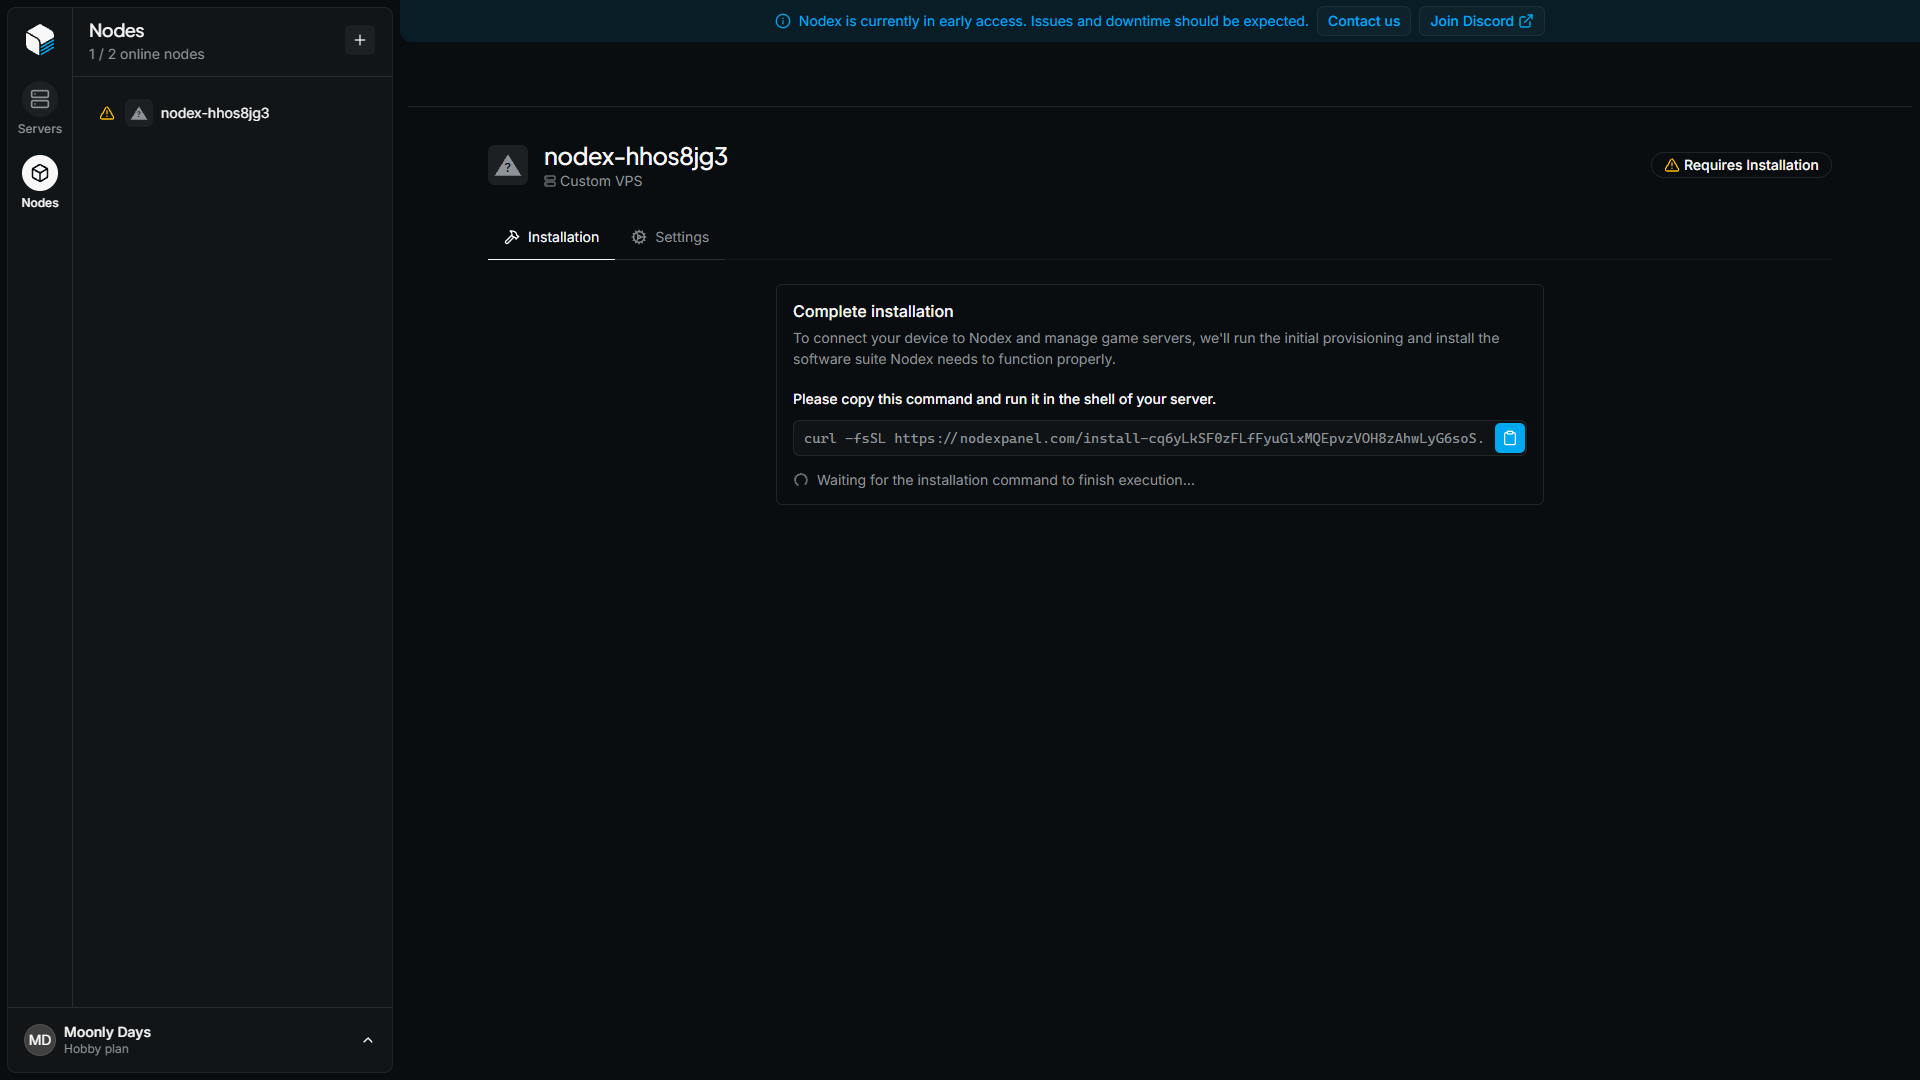This screenshot has height=1080, width=1920.
Task: Add a new node with plus button
Action: point(360,40)
